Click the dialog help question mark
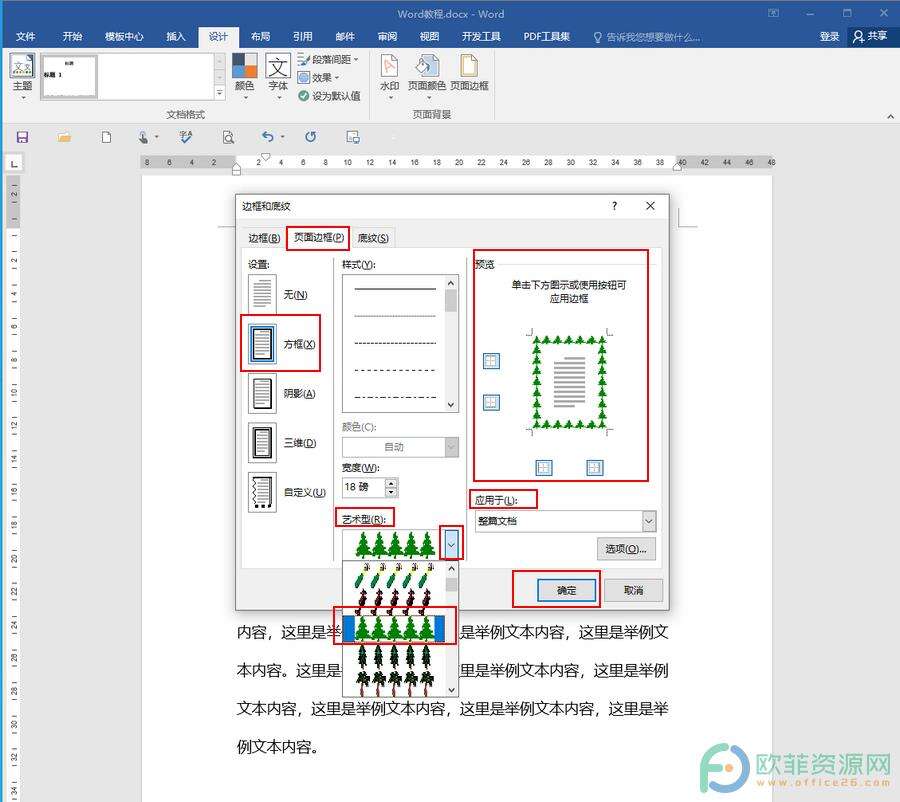 click(614, 206)
